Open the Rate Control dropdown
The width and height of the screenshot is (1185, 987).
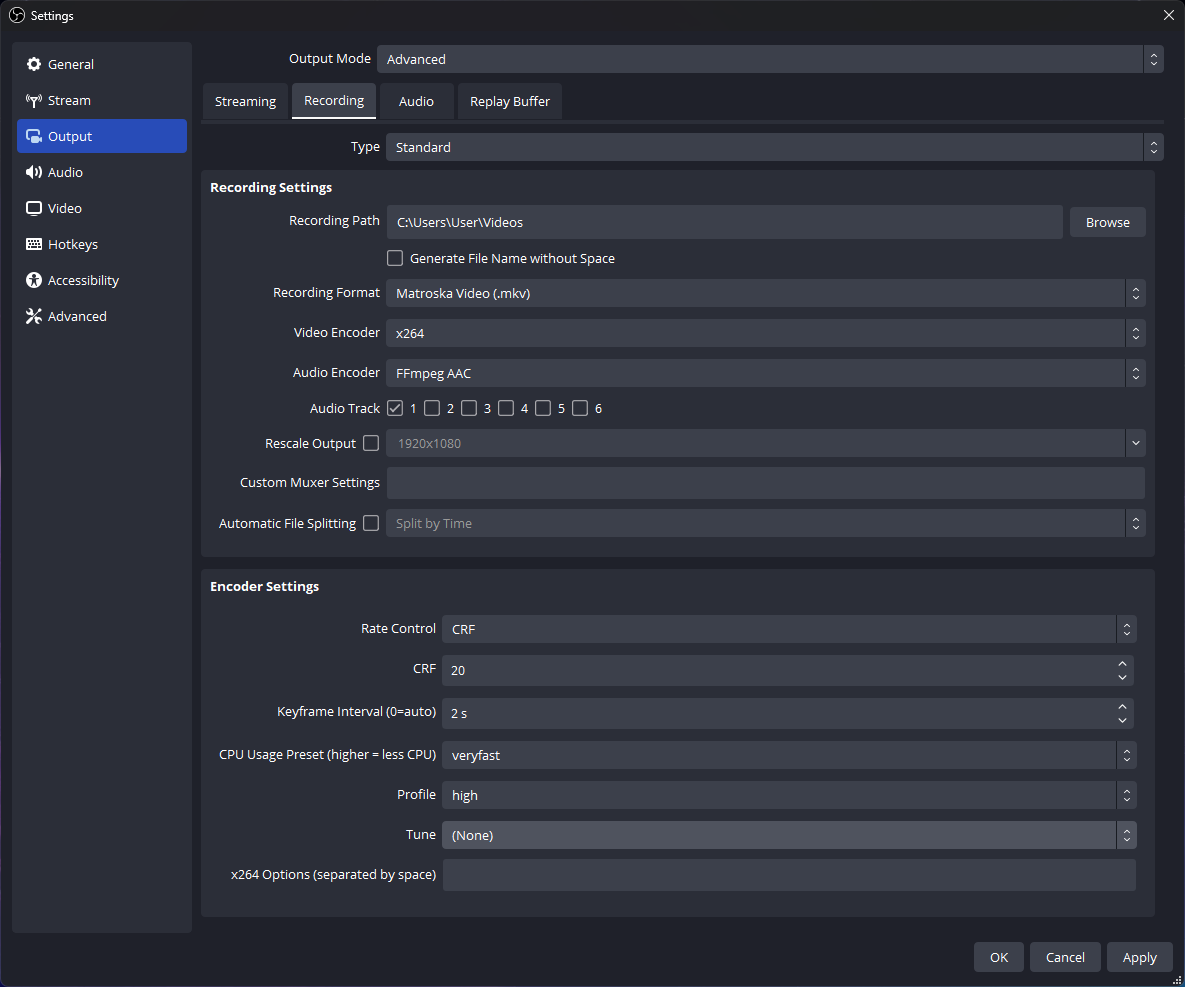point(788,629)
